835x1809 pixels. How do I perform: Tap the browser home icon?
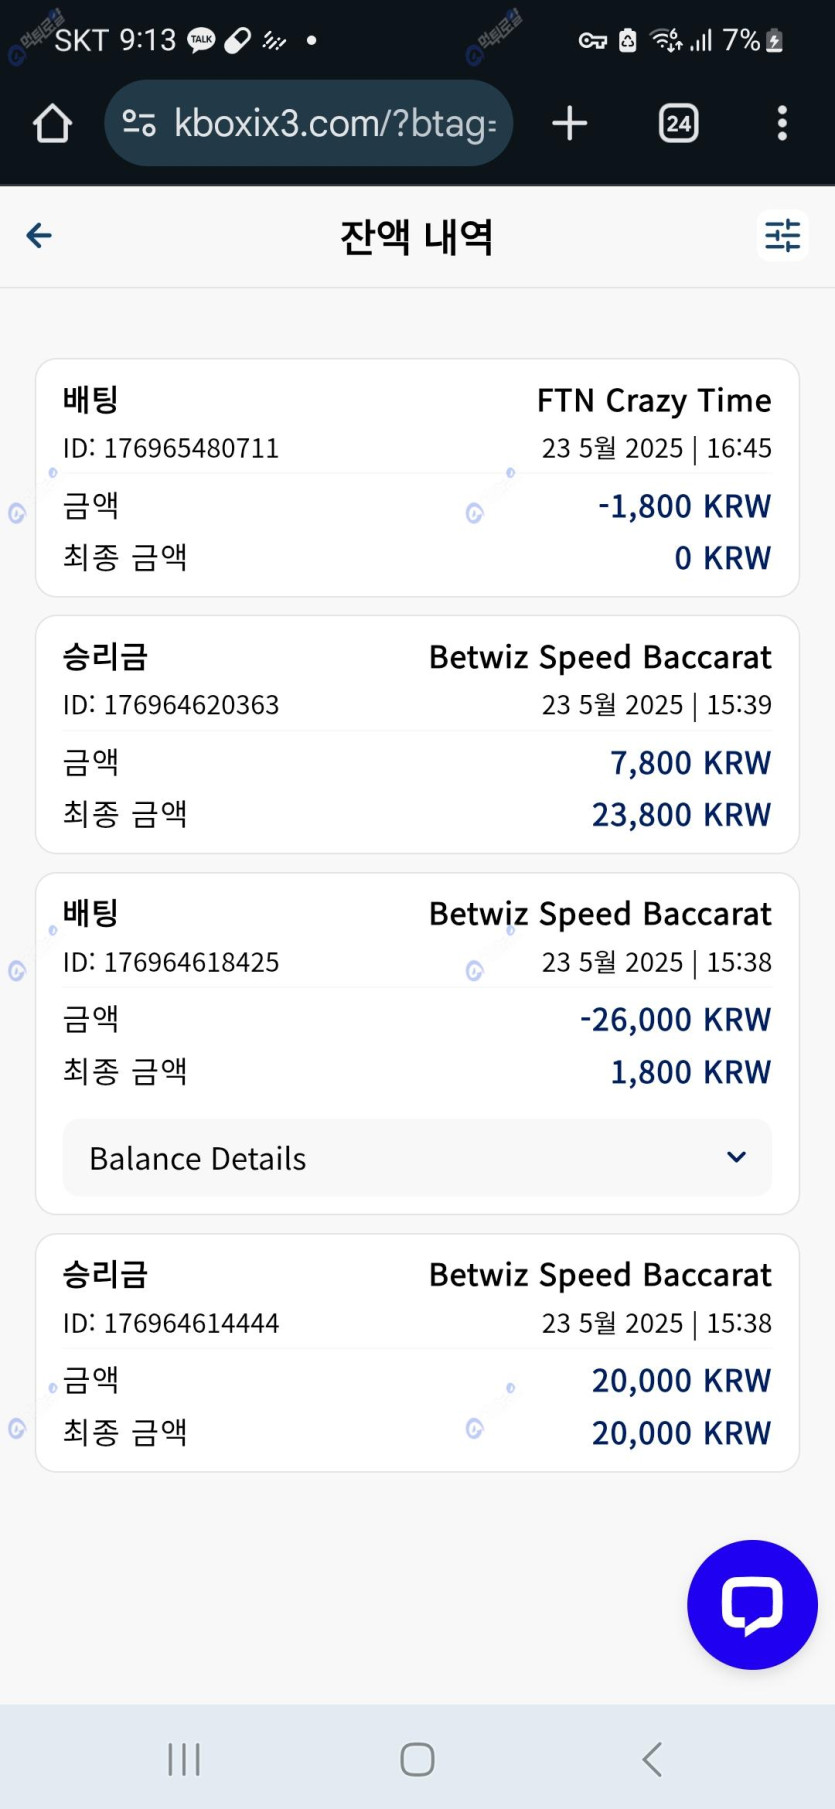pos(52,124)
